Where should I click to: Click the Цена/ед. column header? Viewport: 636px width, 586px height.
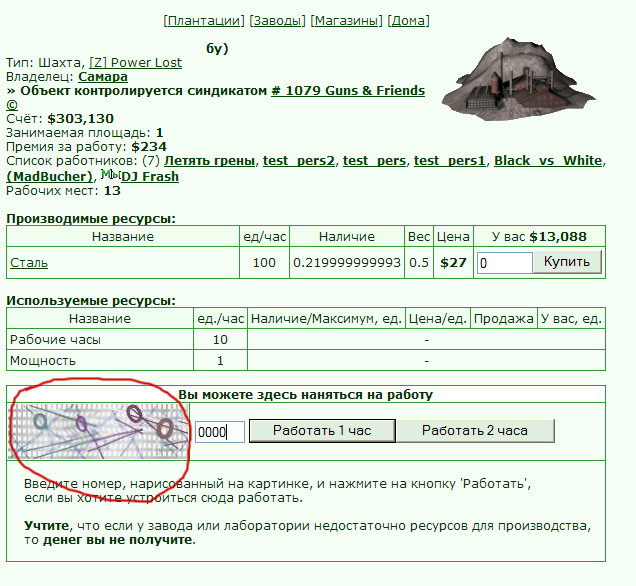point(438,319)
